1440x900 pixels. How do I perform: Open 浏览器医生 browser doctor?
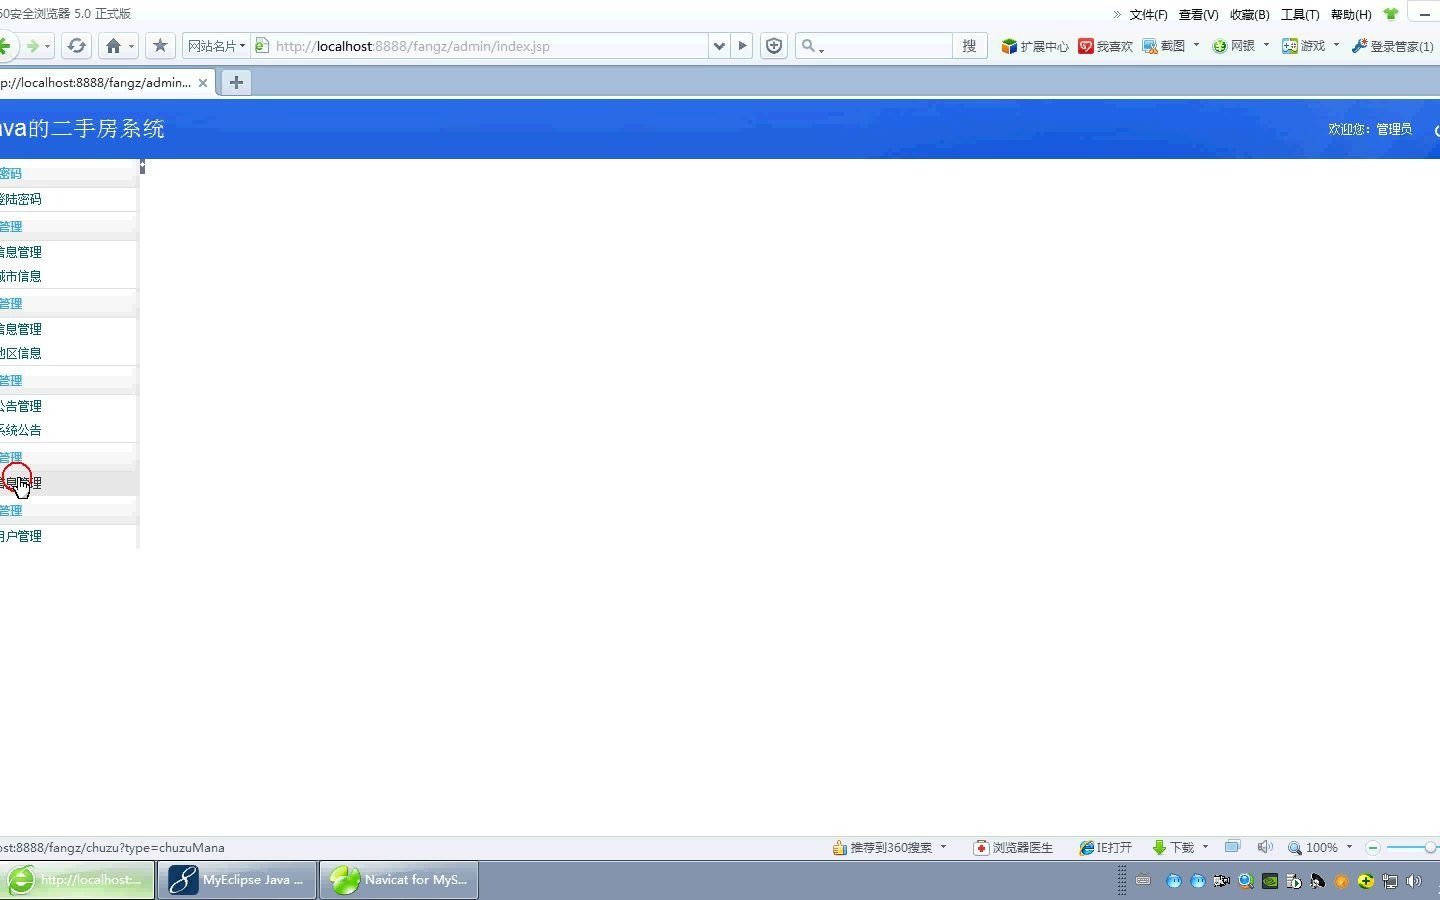pyautogui.click(x=1013, y=848)
